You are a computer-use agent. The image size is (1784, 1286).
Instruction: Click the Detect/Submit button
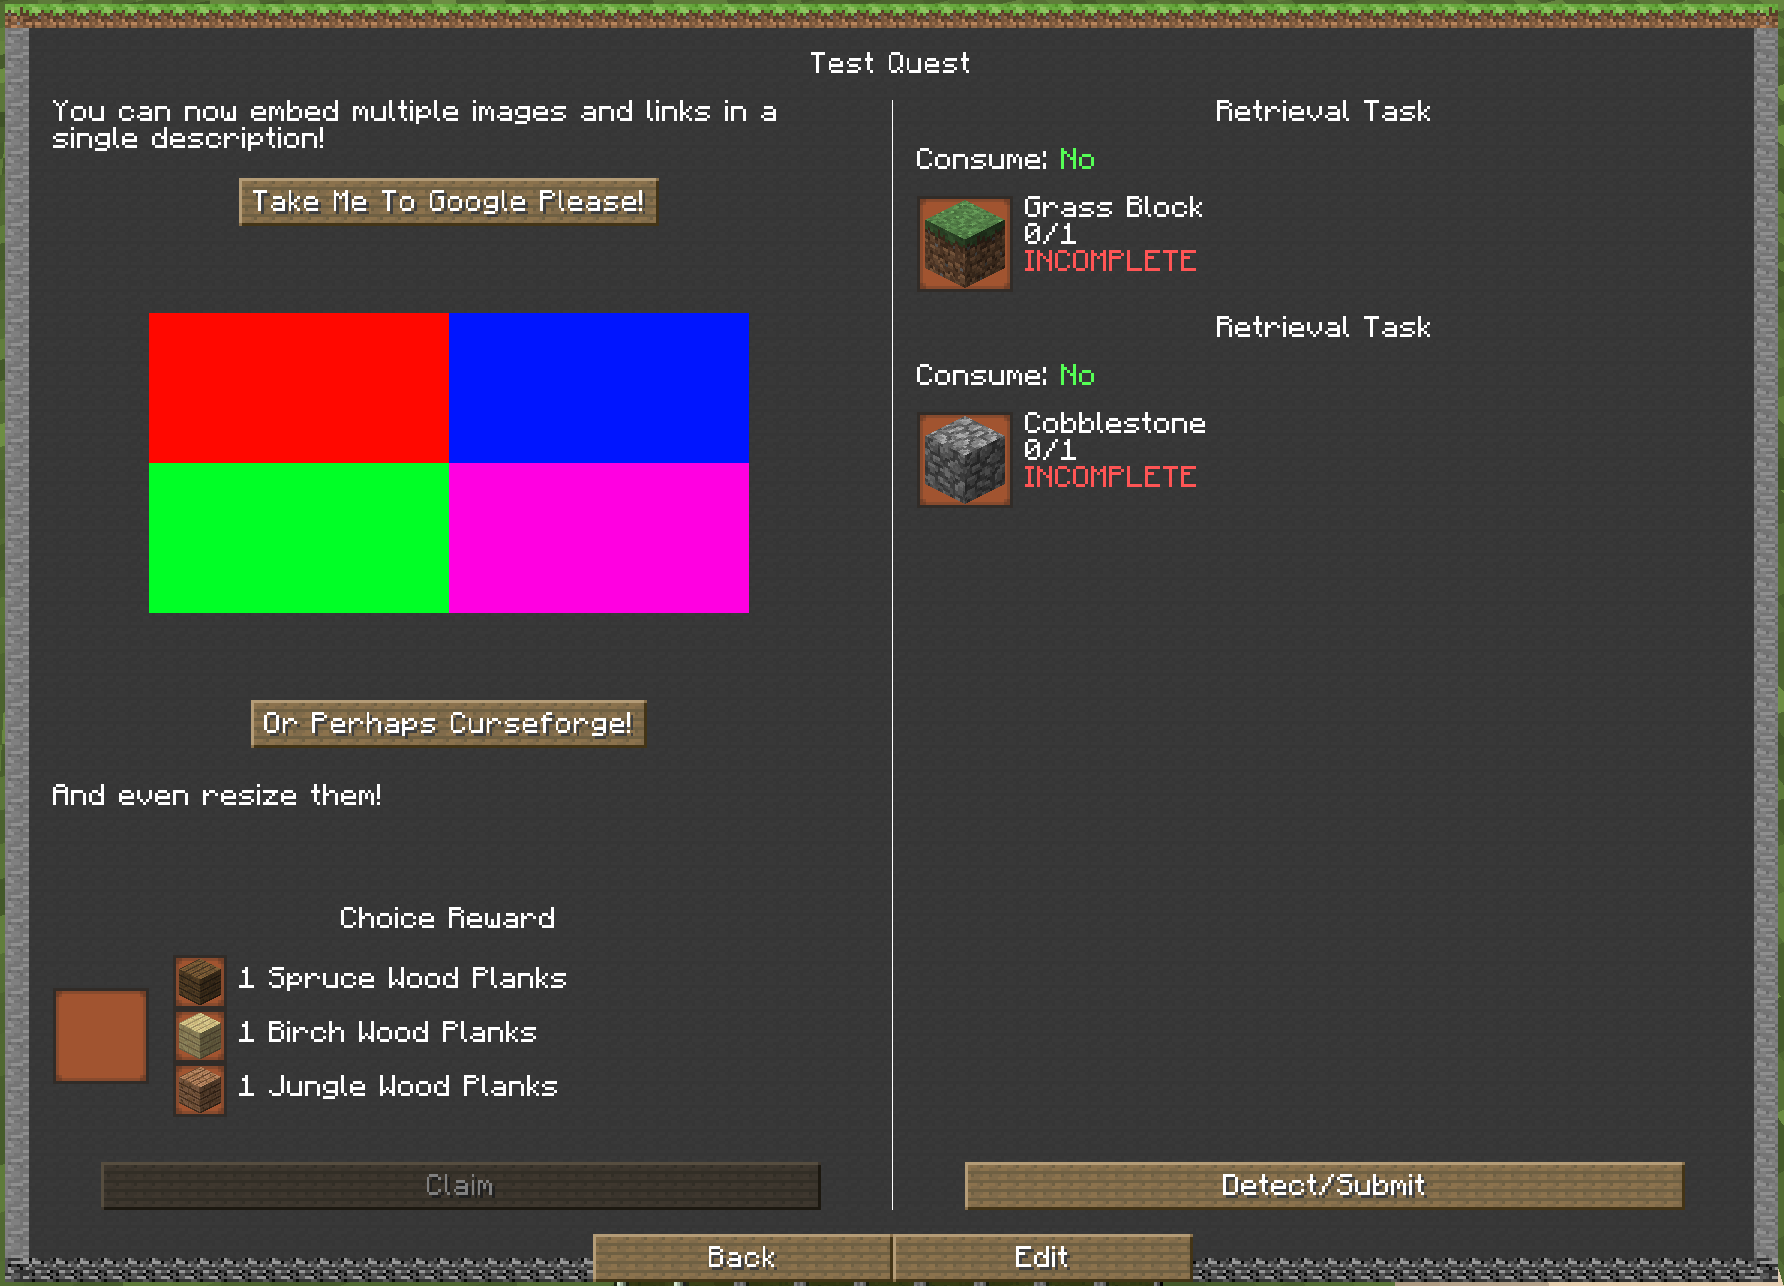[x=1323, y=1185]
